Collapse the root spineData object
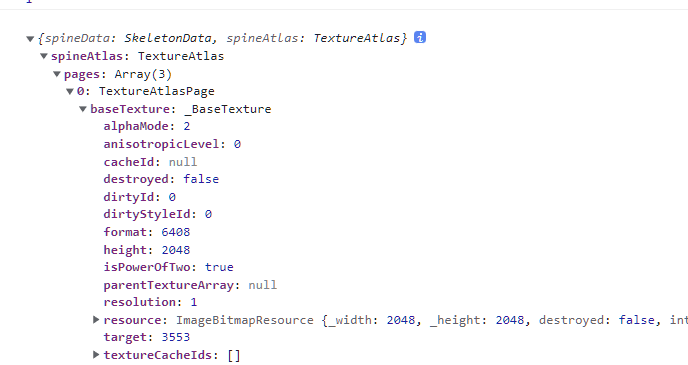 tap(30, 39)
